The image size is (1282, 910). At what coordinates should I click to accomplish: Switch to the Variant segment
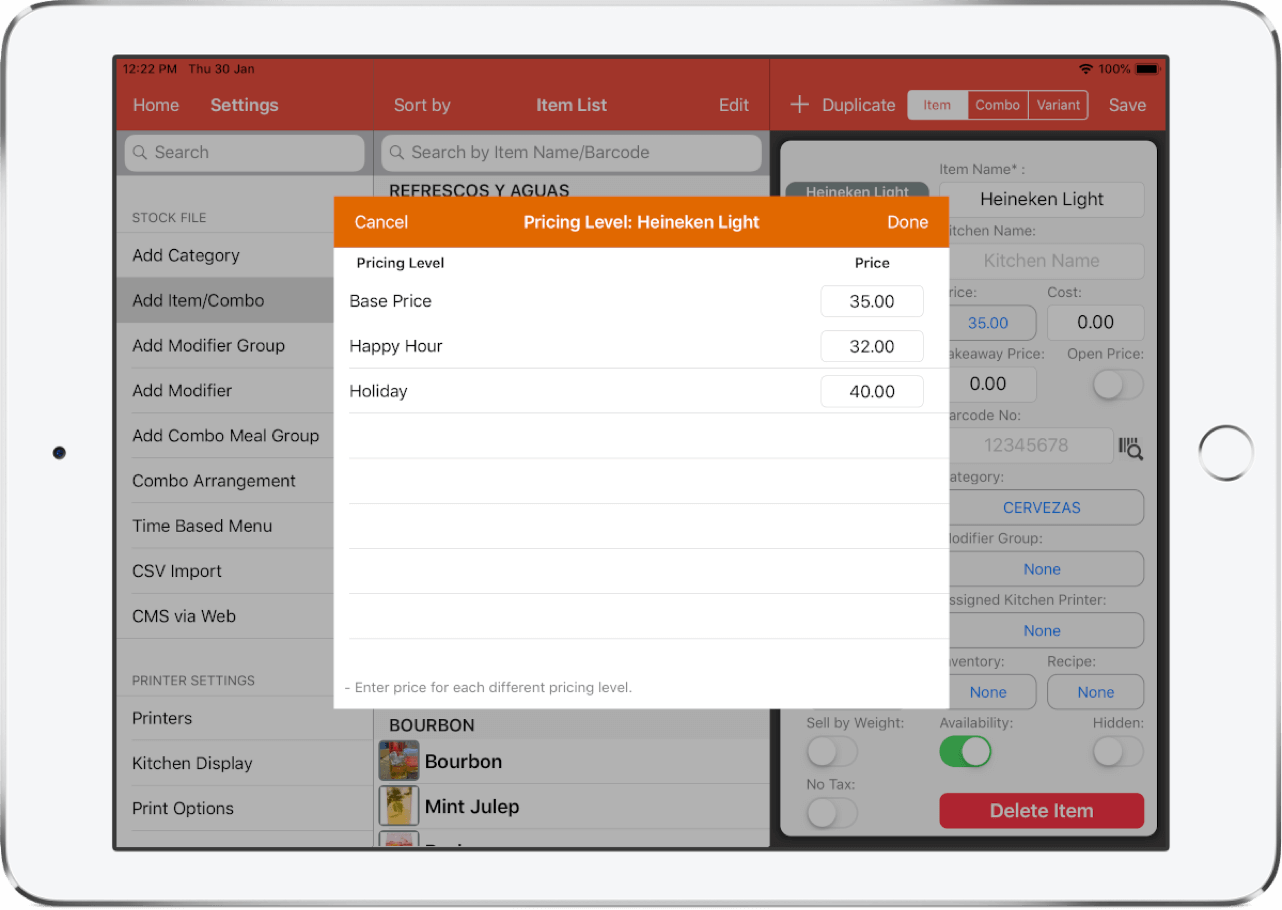1058,105
